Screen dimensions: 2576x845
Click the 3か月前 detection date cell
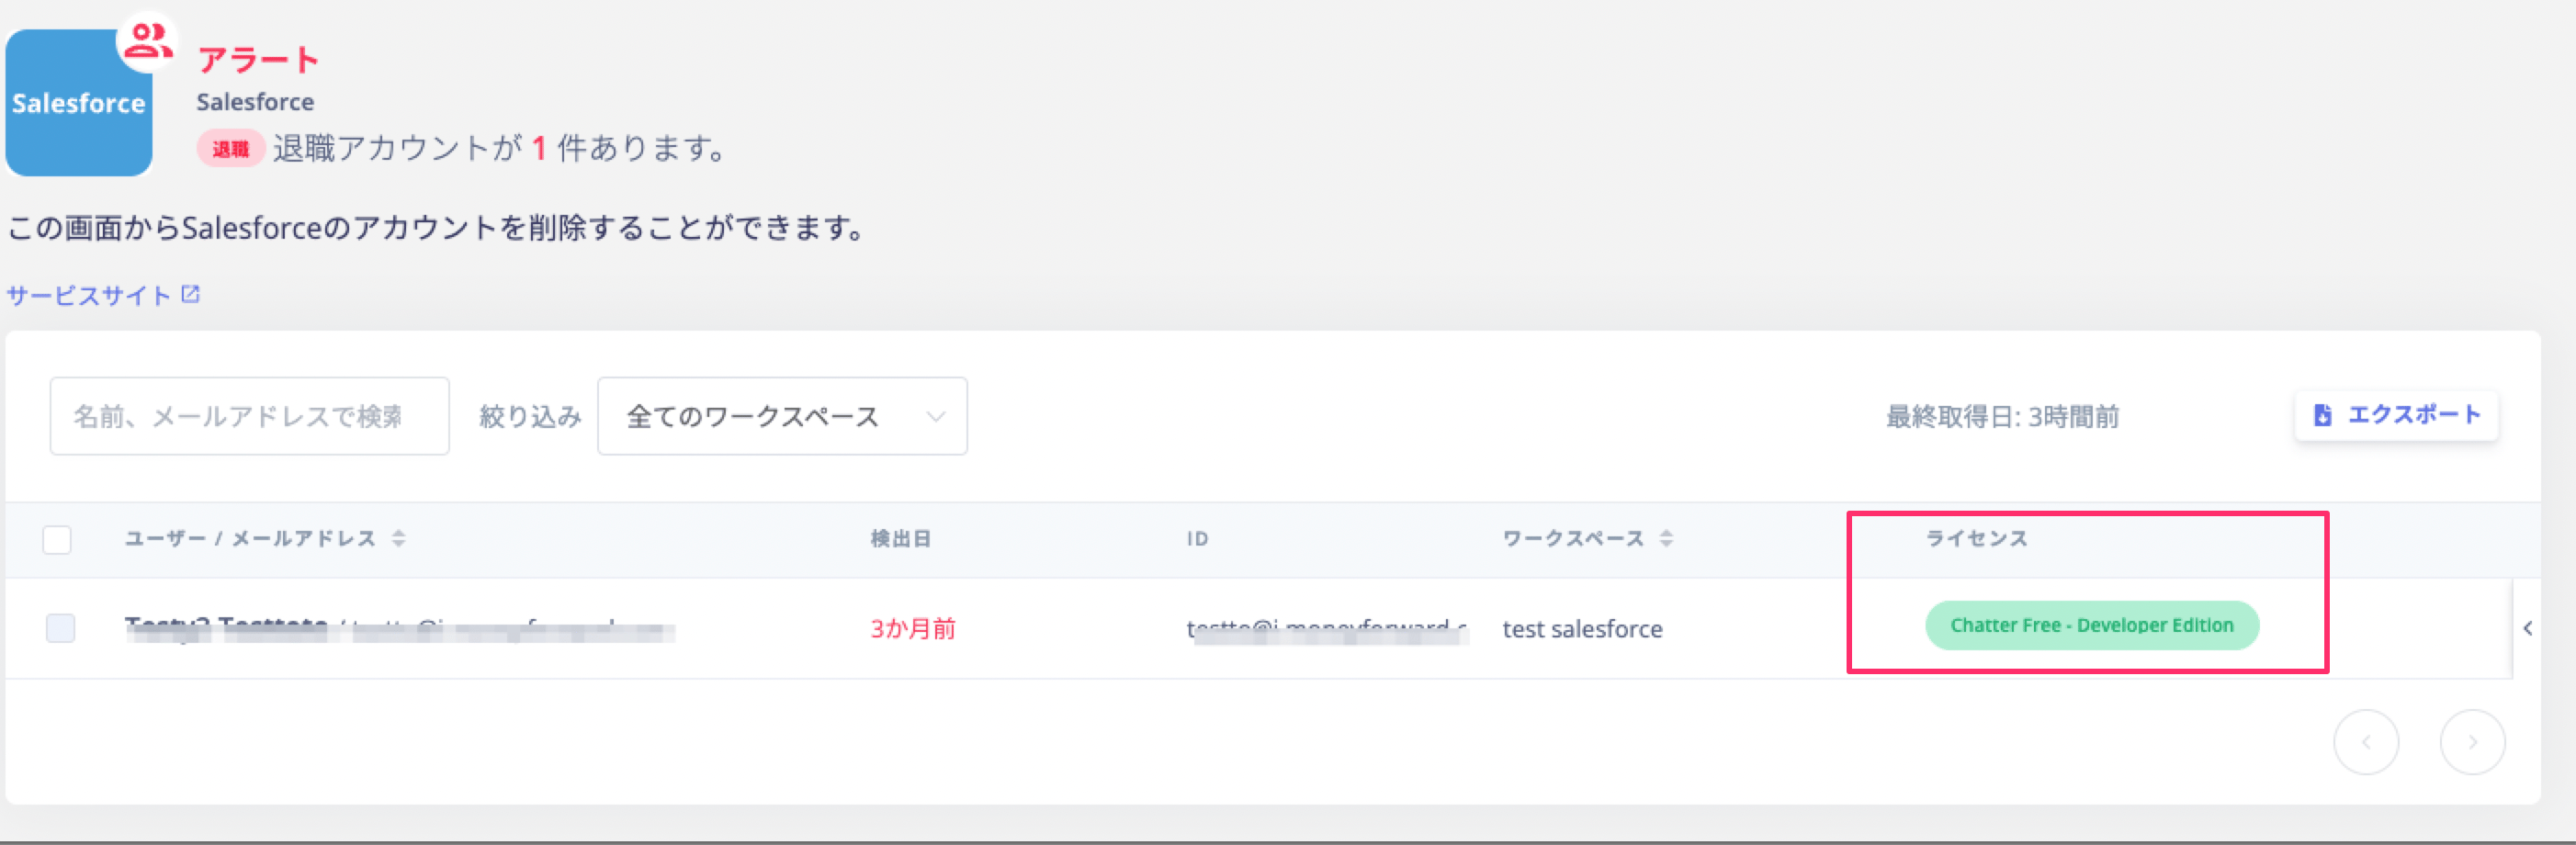[913, 629]
